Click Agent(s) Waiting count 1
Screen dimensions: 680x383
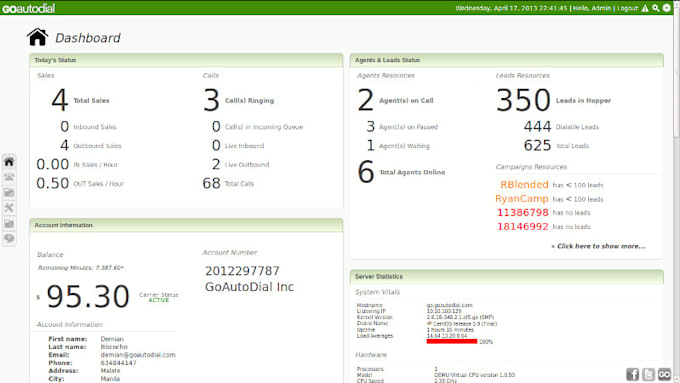coord(370,145)
